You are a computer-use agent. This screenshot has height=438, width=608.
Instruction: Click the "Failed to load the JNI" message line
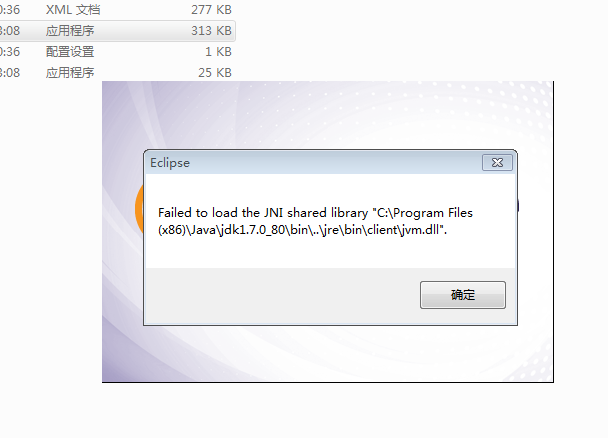315,213
